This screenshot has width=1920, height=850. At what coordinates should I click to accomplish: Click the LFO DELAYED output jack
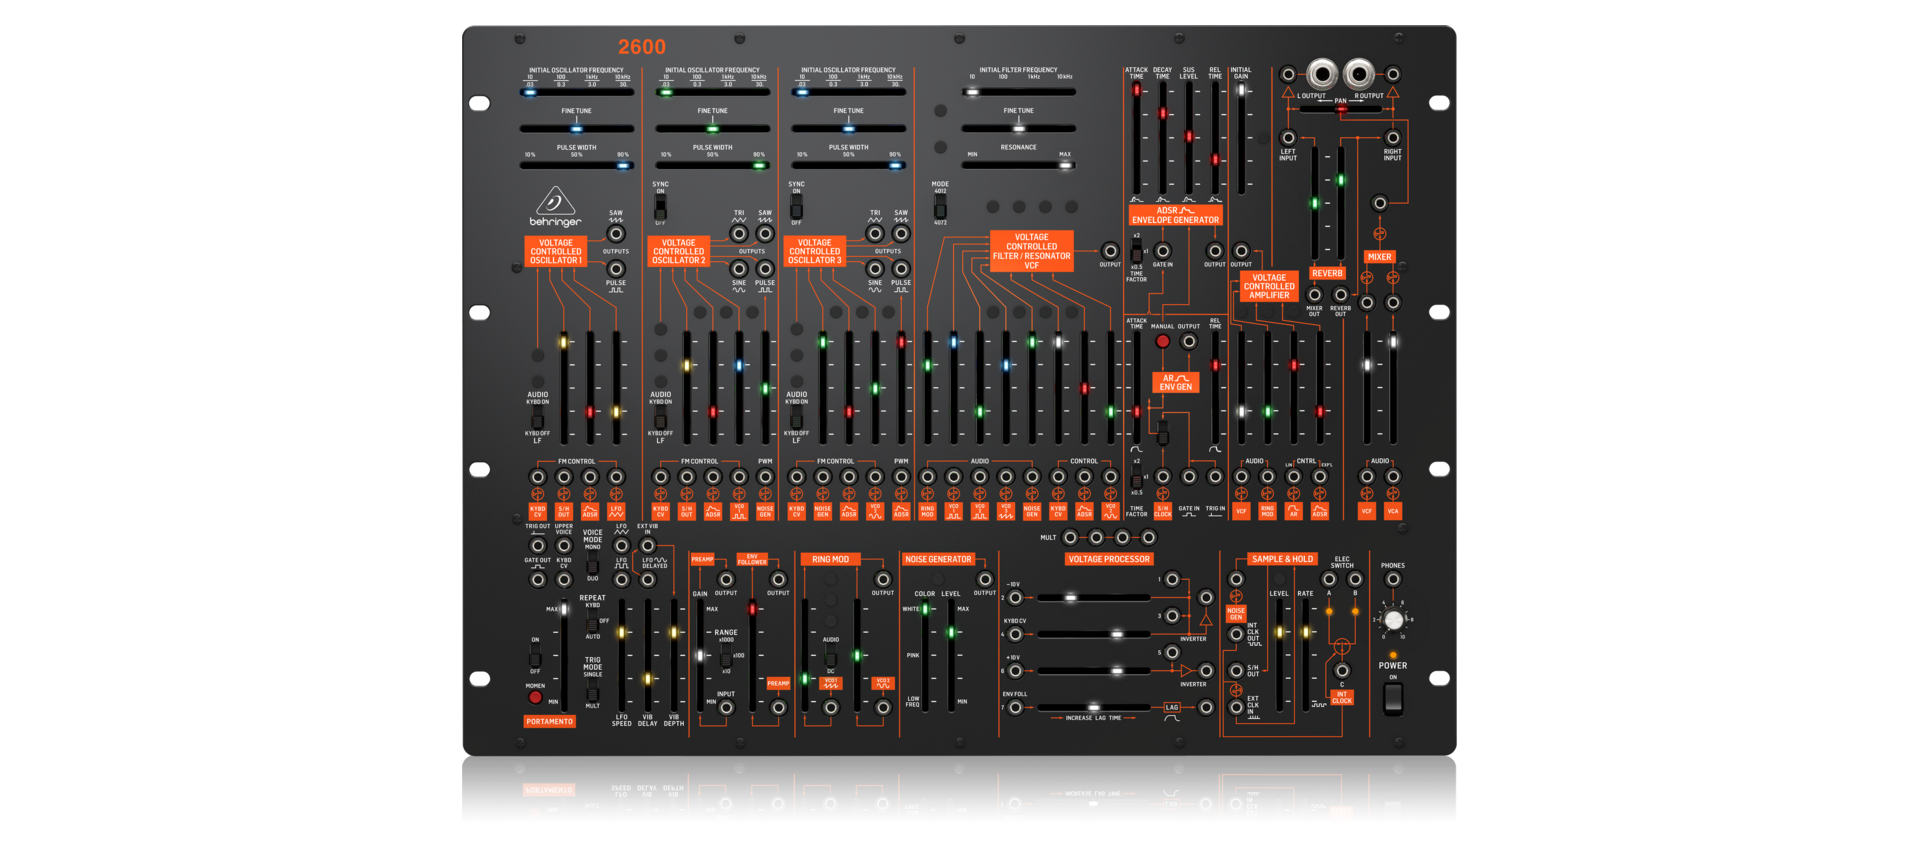click(x=647, y=580)
